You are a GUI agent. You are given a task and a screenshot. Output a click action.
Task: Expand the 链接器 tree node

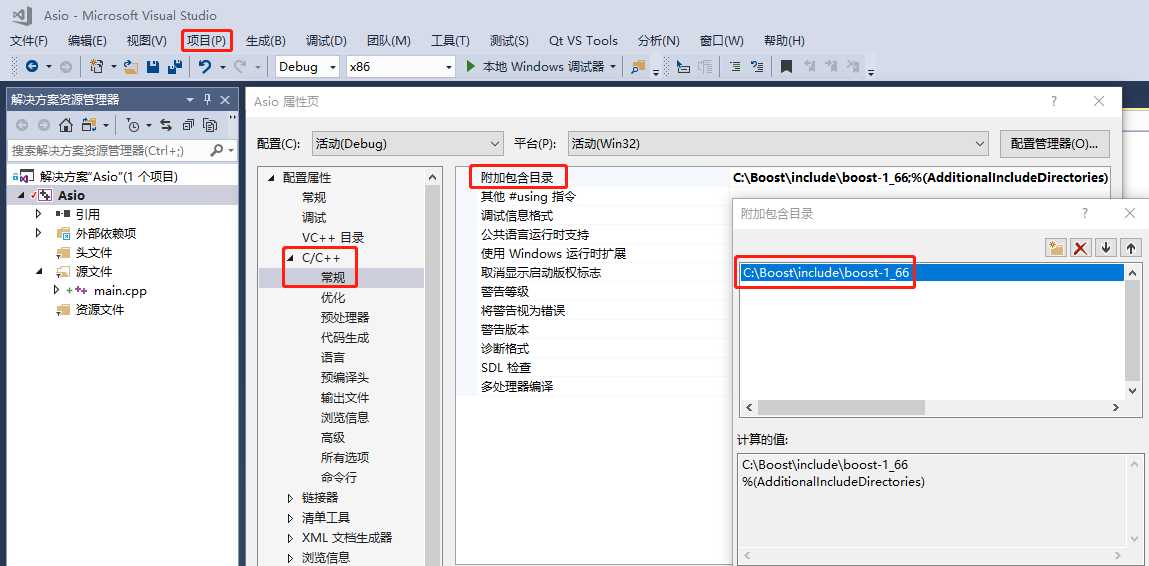[292, 498]
